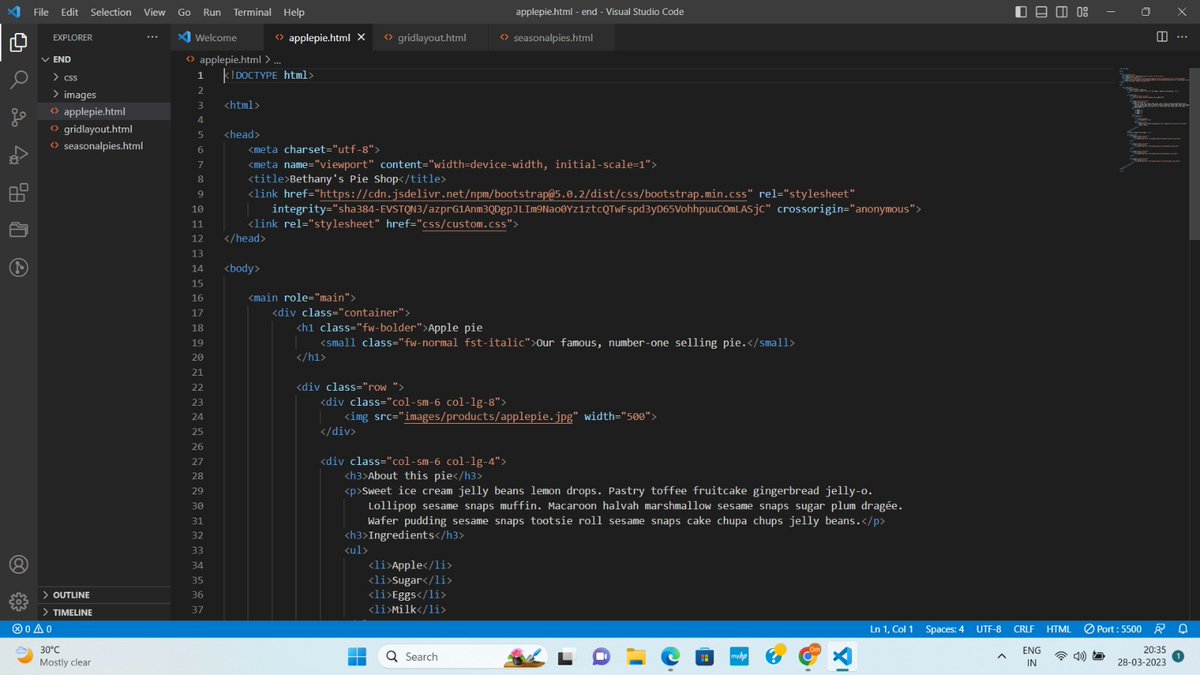The image size is (1200, 675).
Task: Open the Run and Debug view
Action: click(18, 155)
